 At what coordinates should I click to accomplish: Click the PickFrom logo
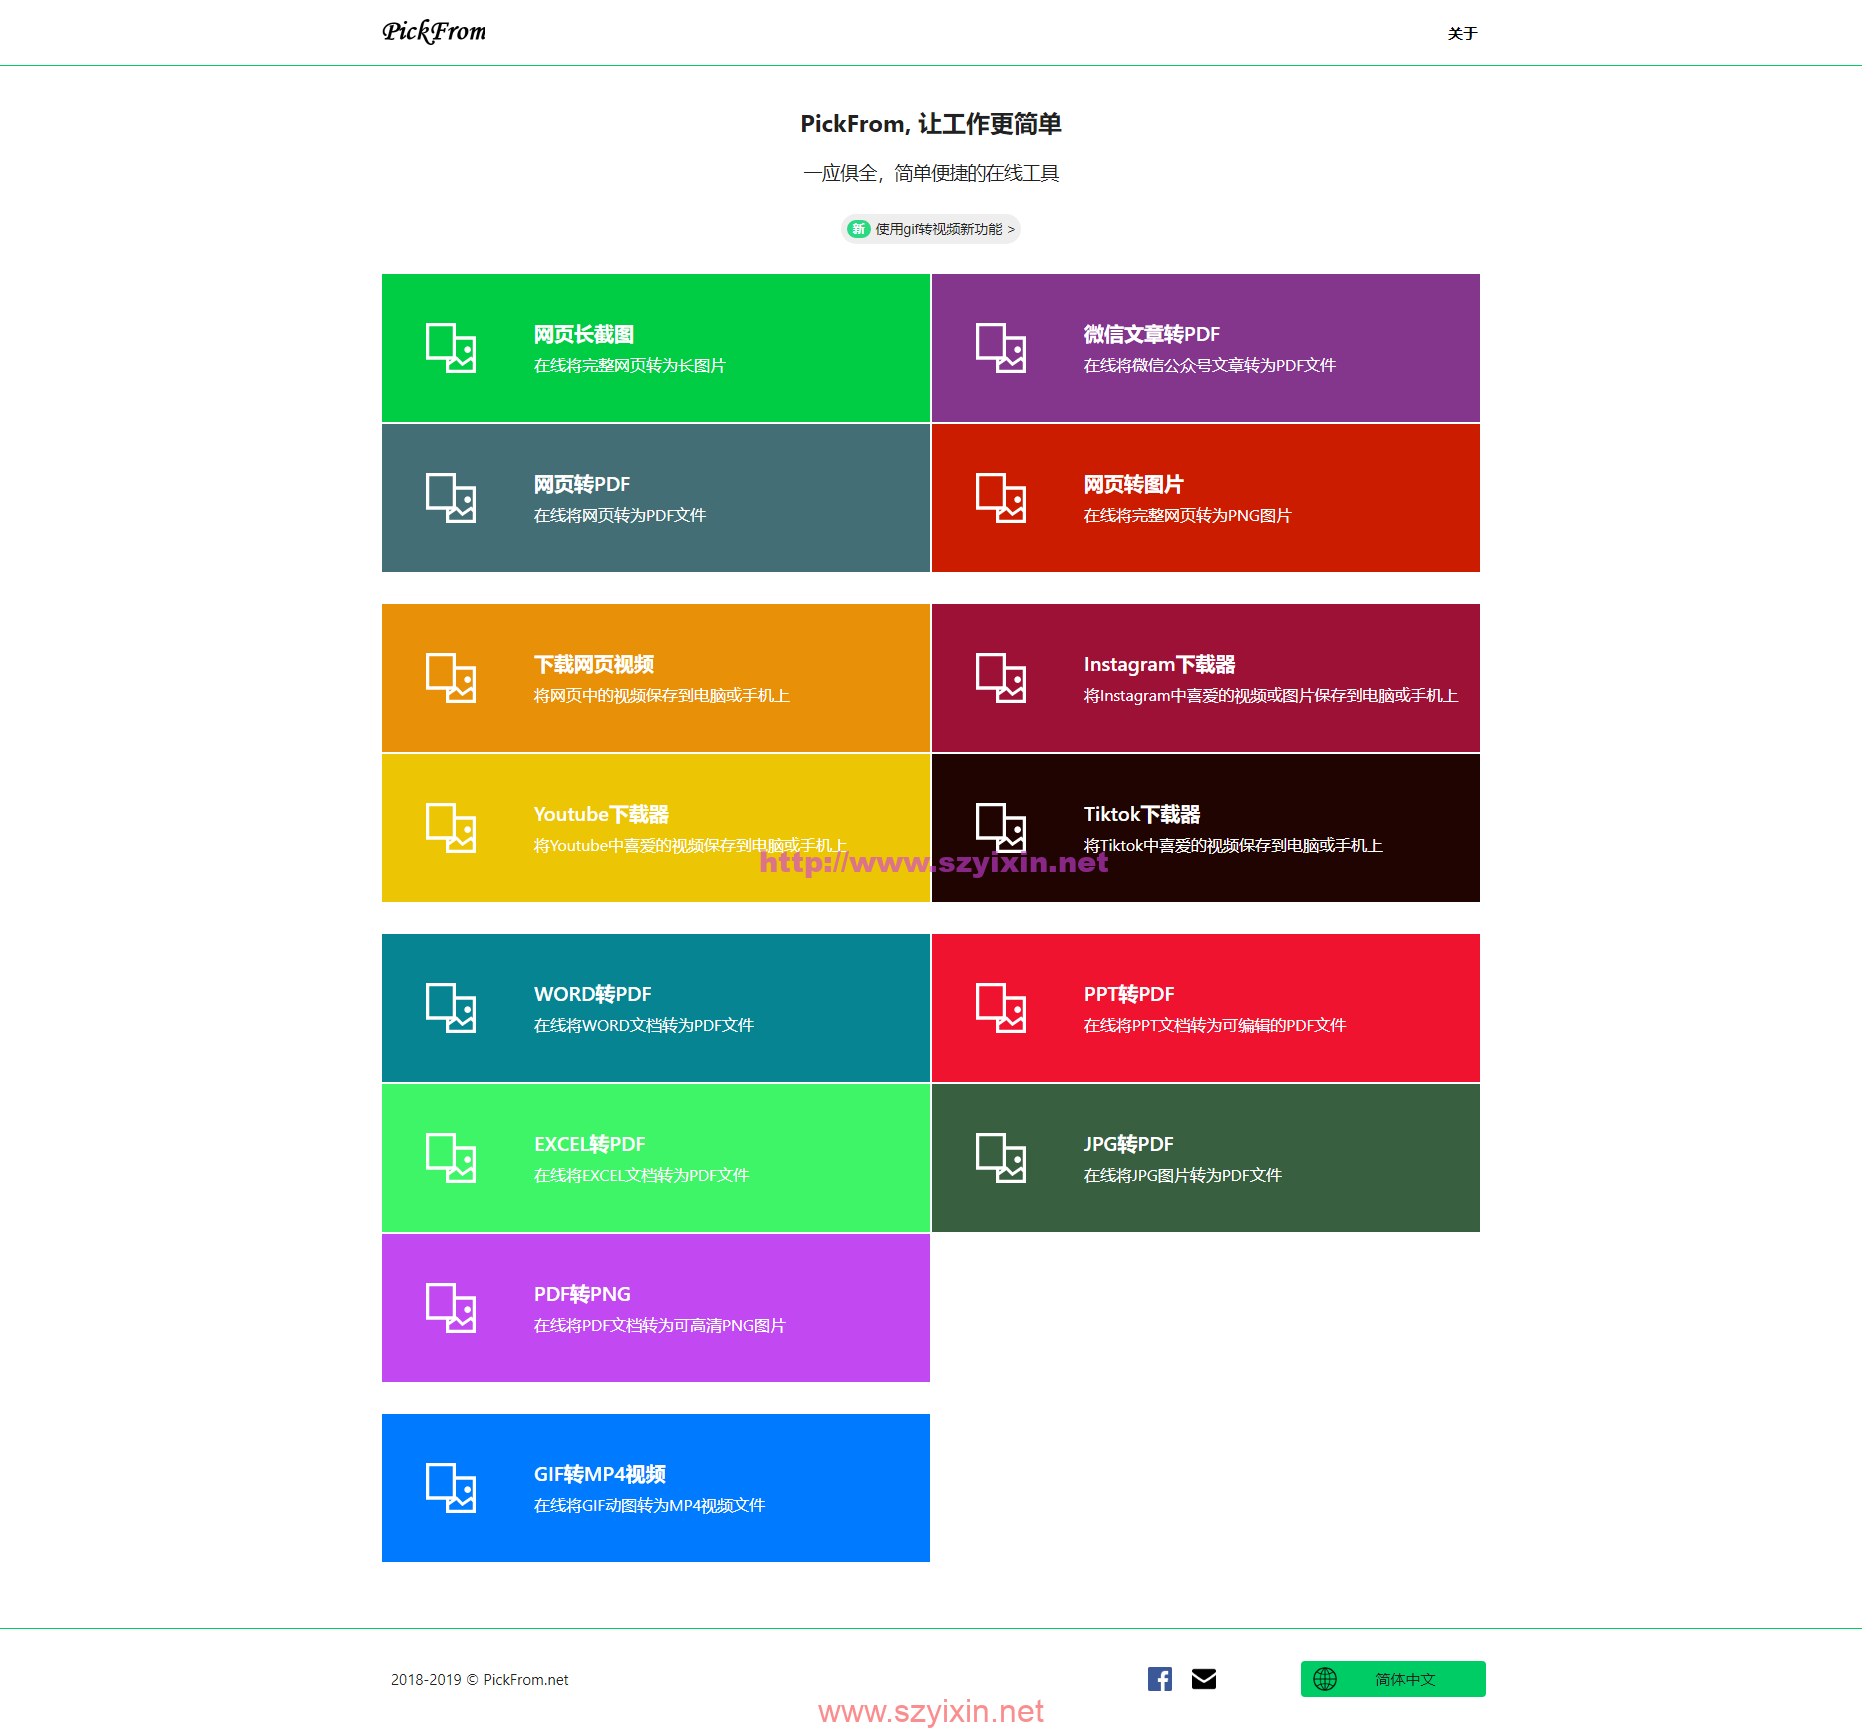434,32
